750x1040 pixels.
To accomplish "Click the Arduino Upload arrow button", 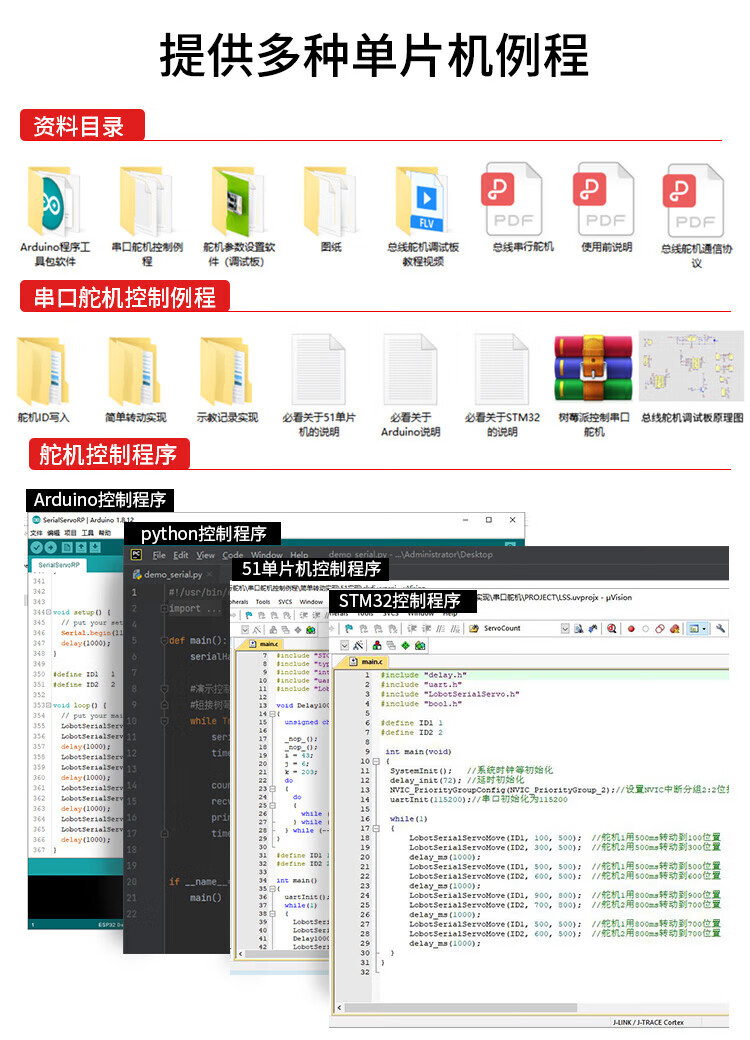I will (x=51, y=548).
